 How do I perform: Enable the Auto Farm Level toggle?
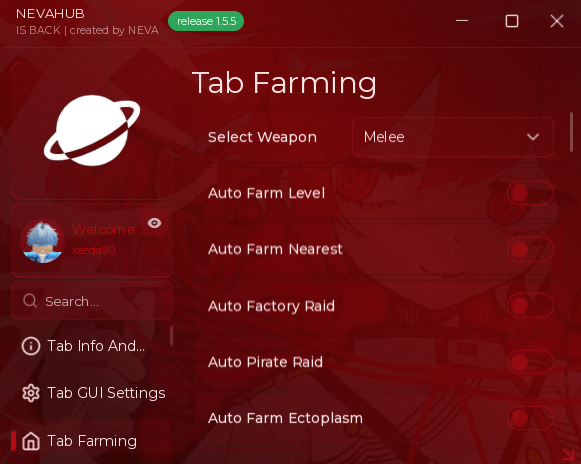pyautogui.click(x=530, y=193)
